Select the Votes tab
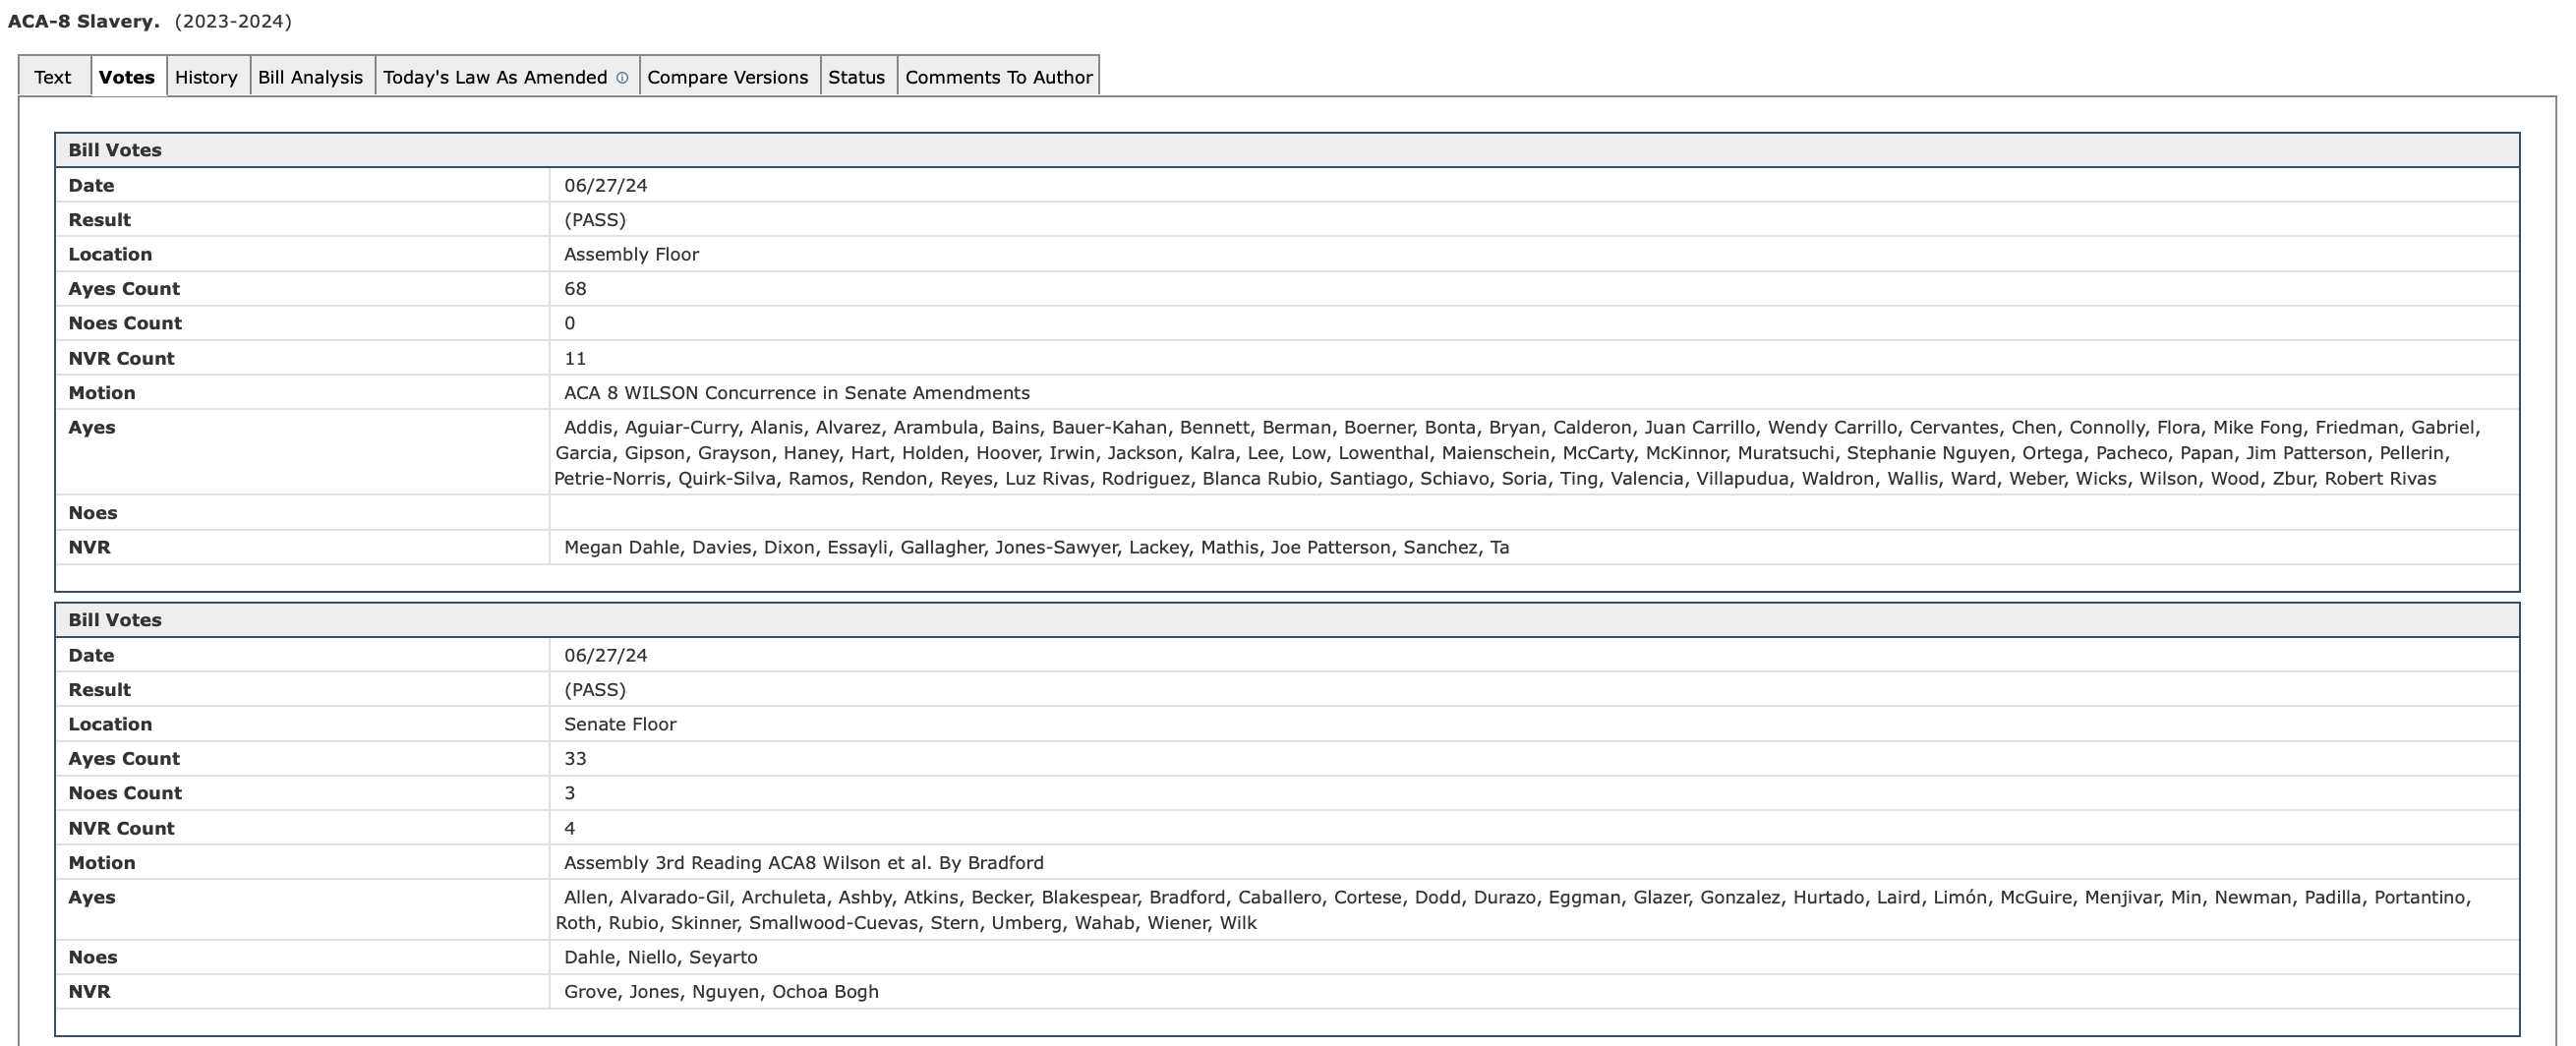This screenshot has height=1046, width=2576. [127, 77]
